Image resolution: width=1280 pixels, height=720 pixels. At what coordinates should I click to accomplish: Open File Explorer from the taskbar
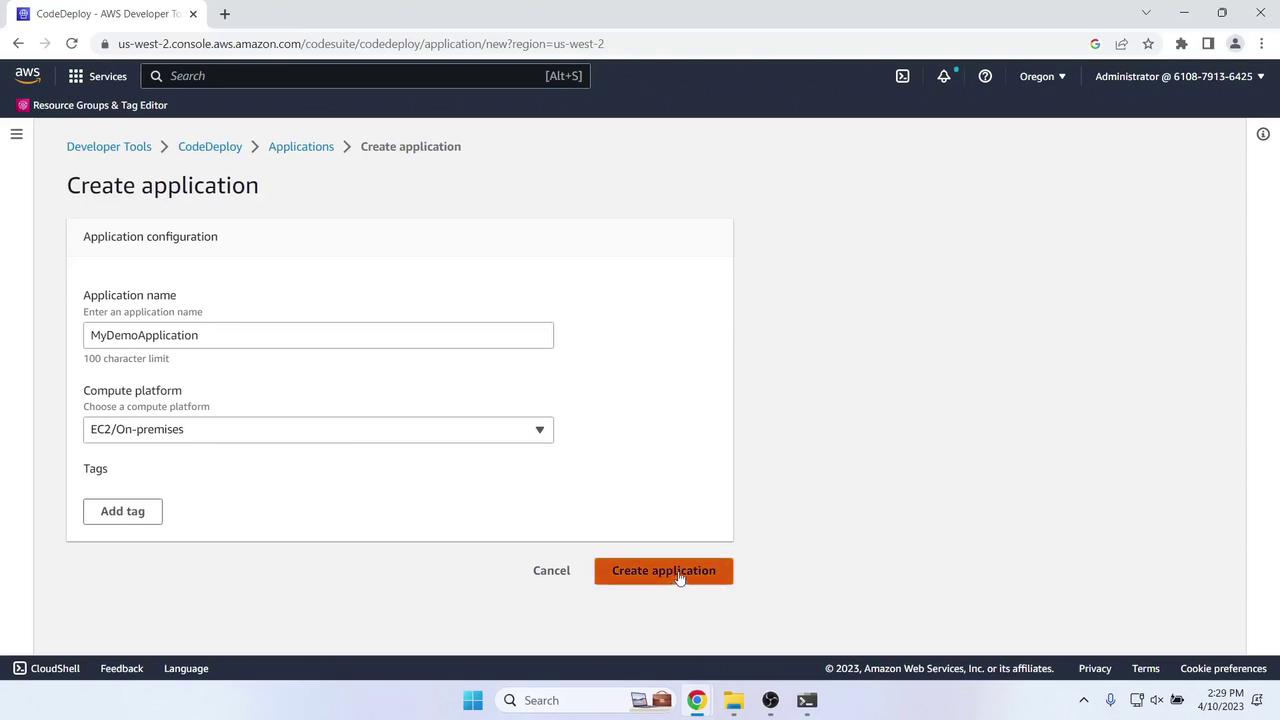point(734,700)
